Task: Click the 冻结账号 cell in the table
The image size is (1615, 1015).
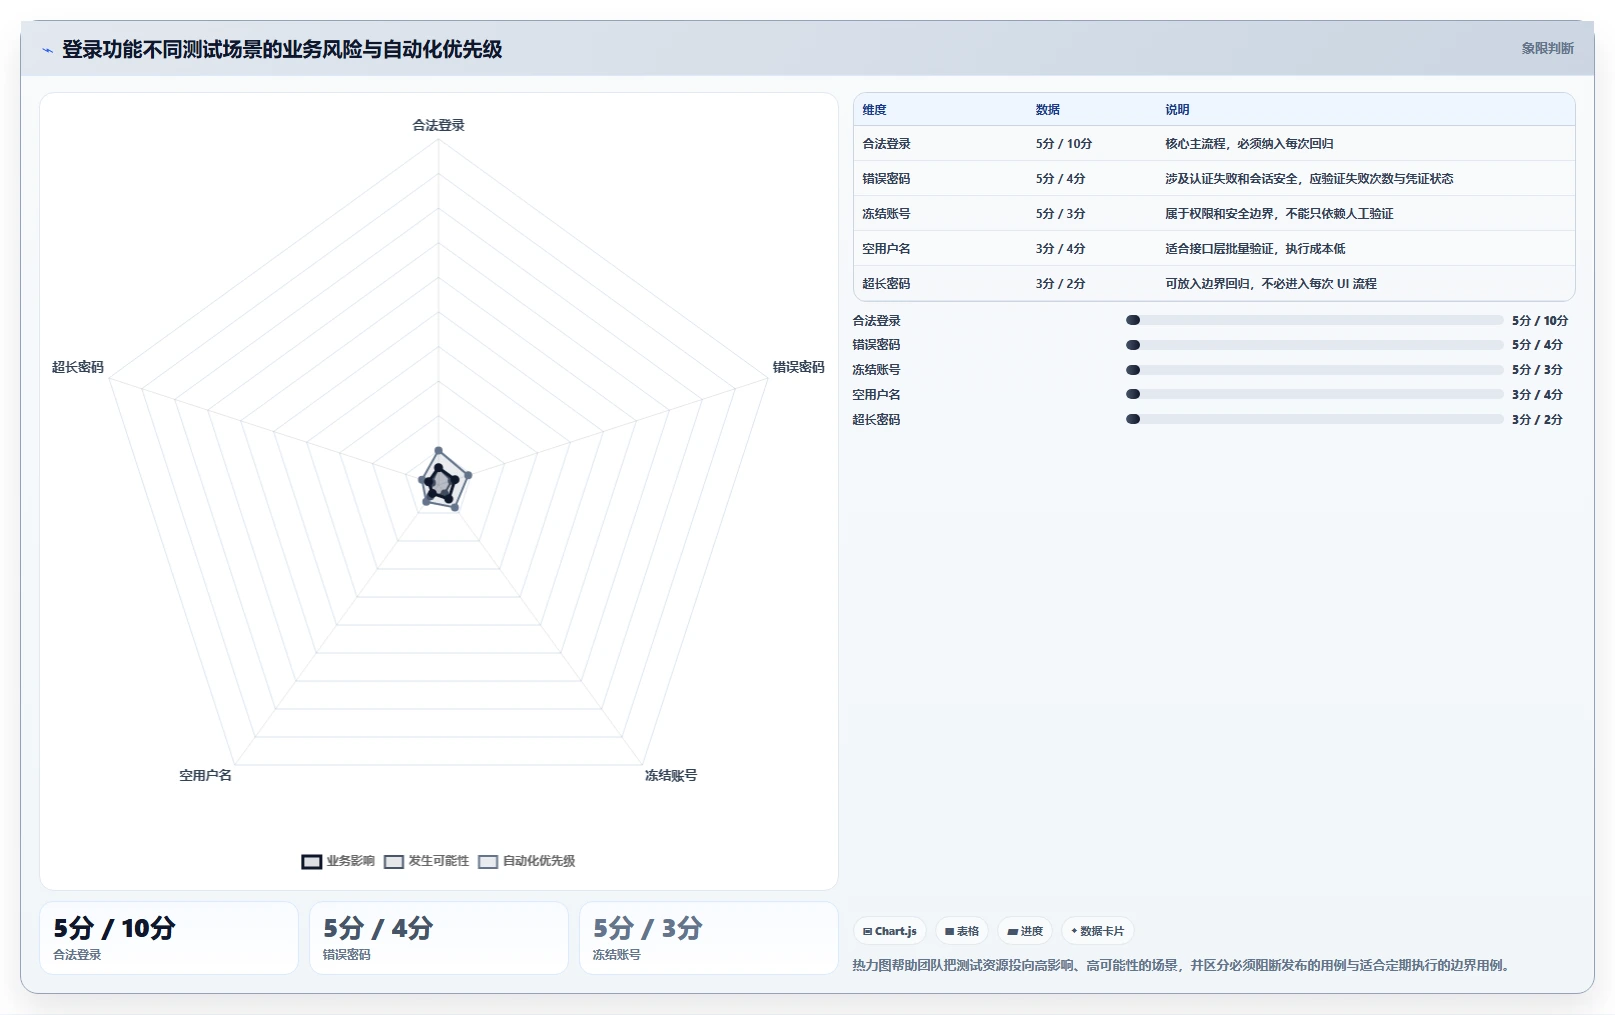Action: [886, 214]
